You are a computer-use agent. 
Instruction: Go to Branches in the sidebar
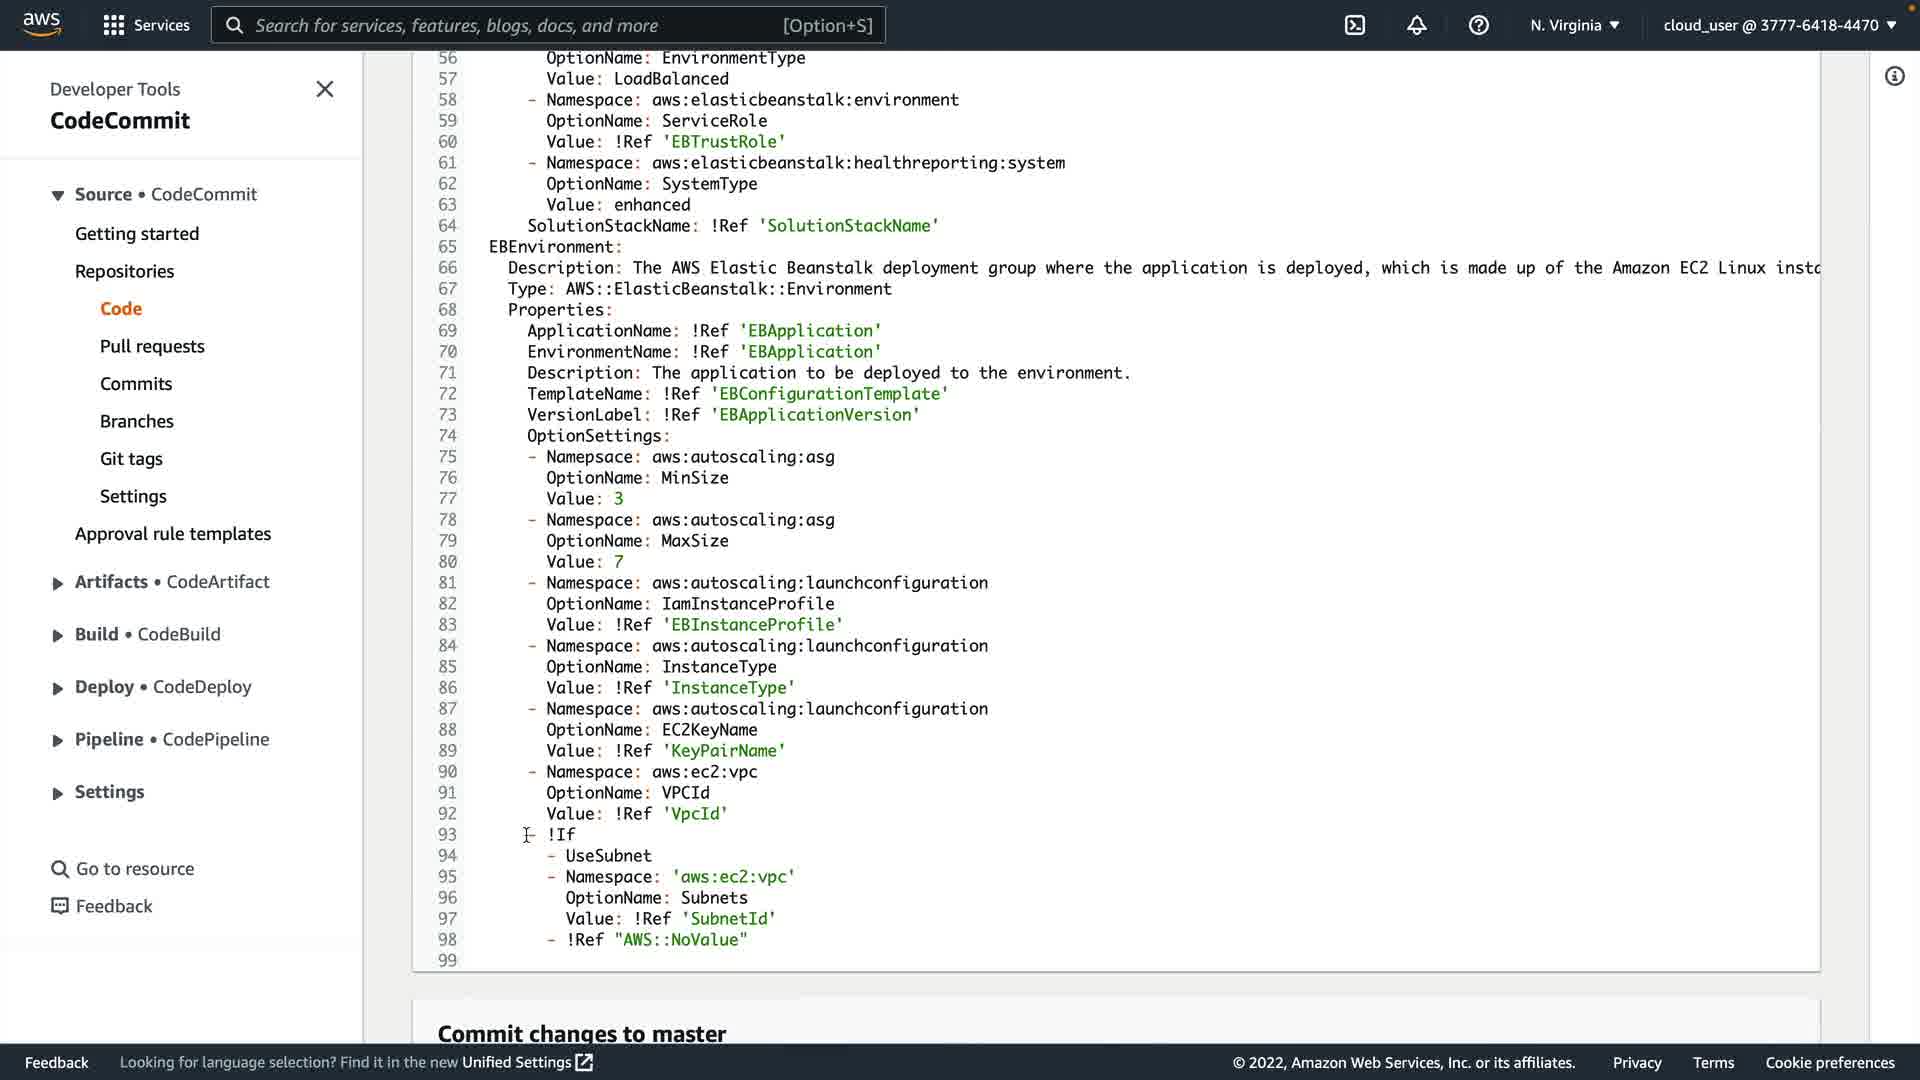click(x=137, y=421)
